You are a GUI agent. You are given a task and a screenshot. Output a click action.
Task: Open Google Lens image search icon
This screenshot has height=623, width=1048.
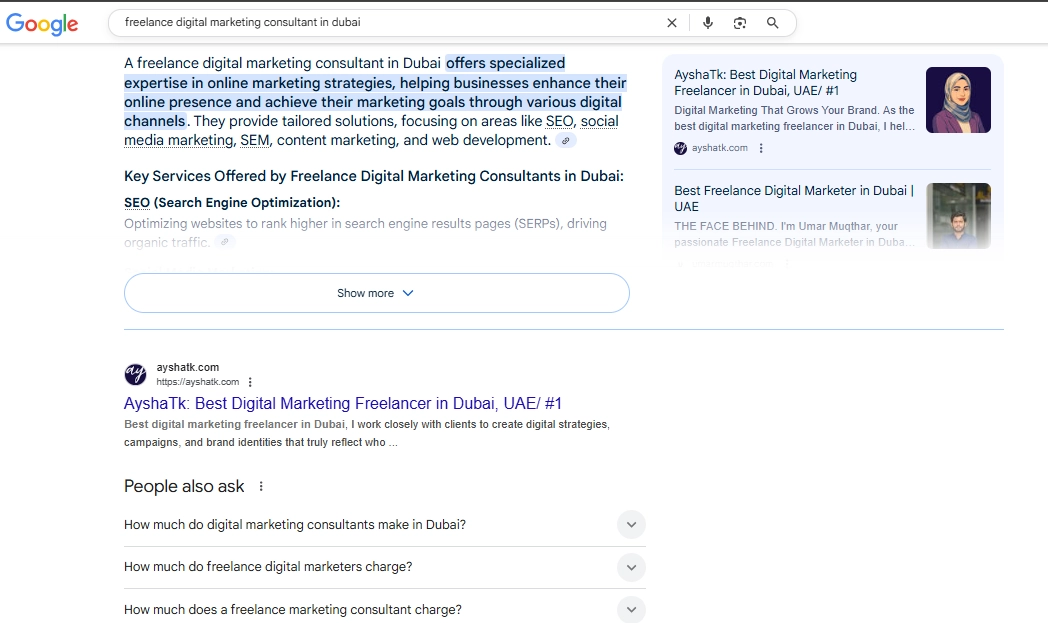pyautogui.click(x=740, y=23)
